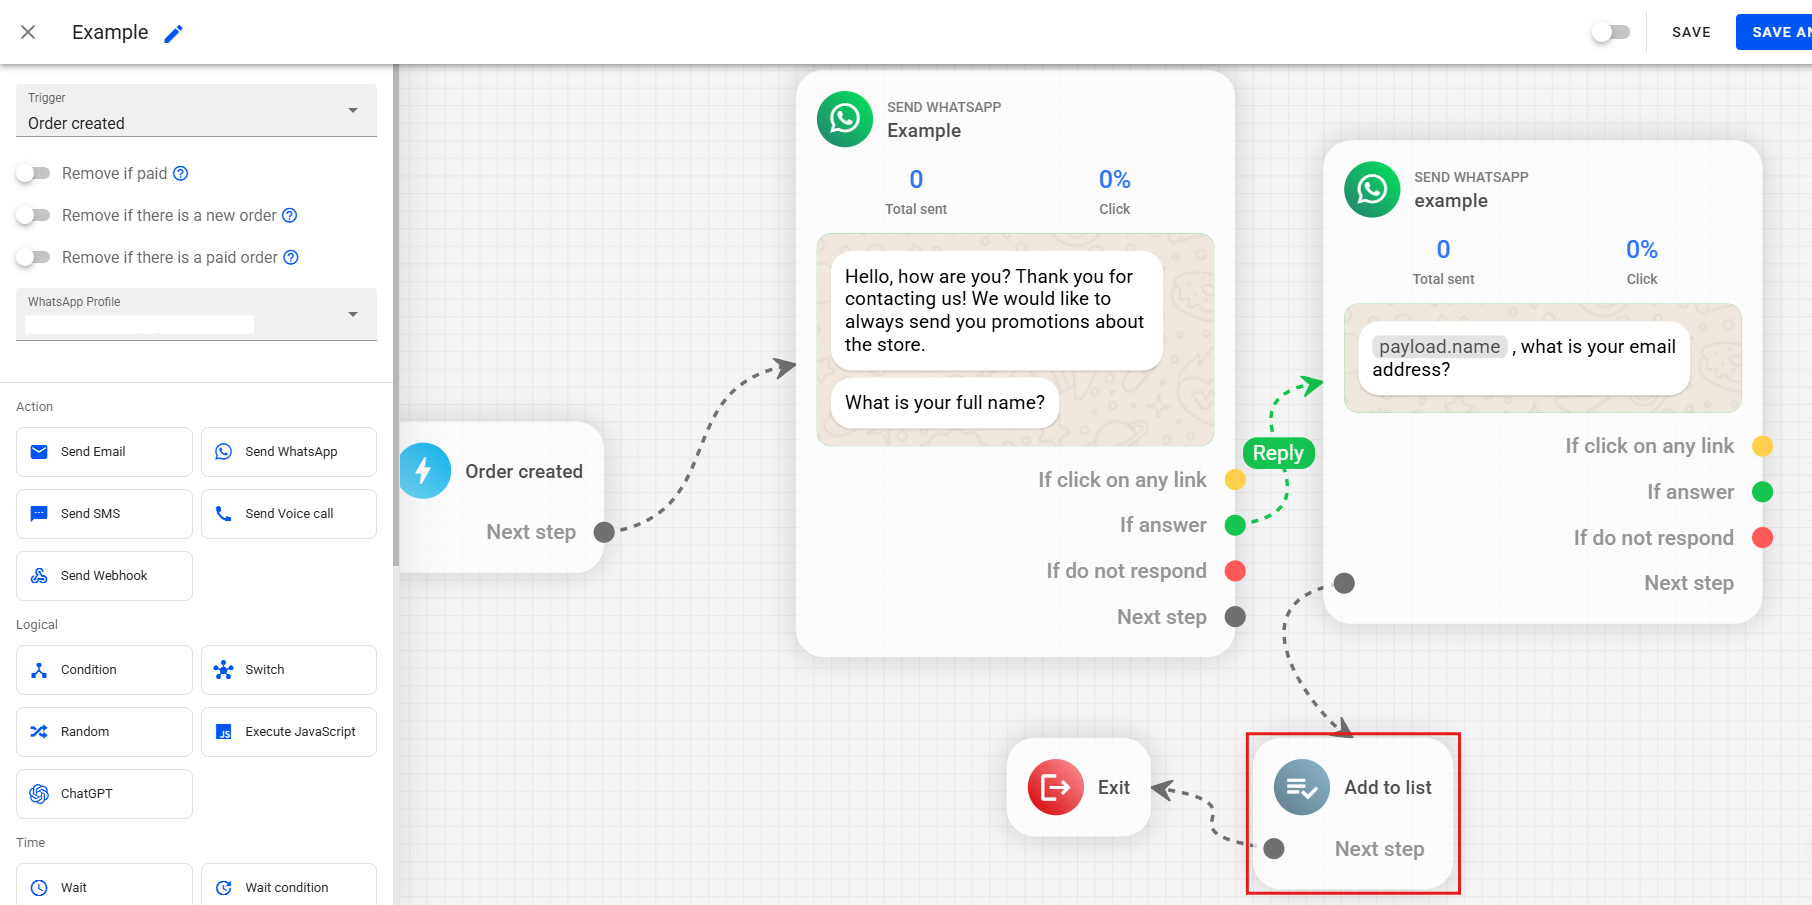1812x905 pixels.
Task: Click the Add to list node icon
Action: pos(1301,787)
